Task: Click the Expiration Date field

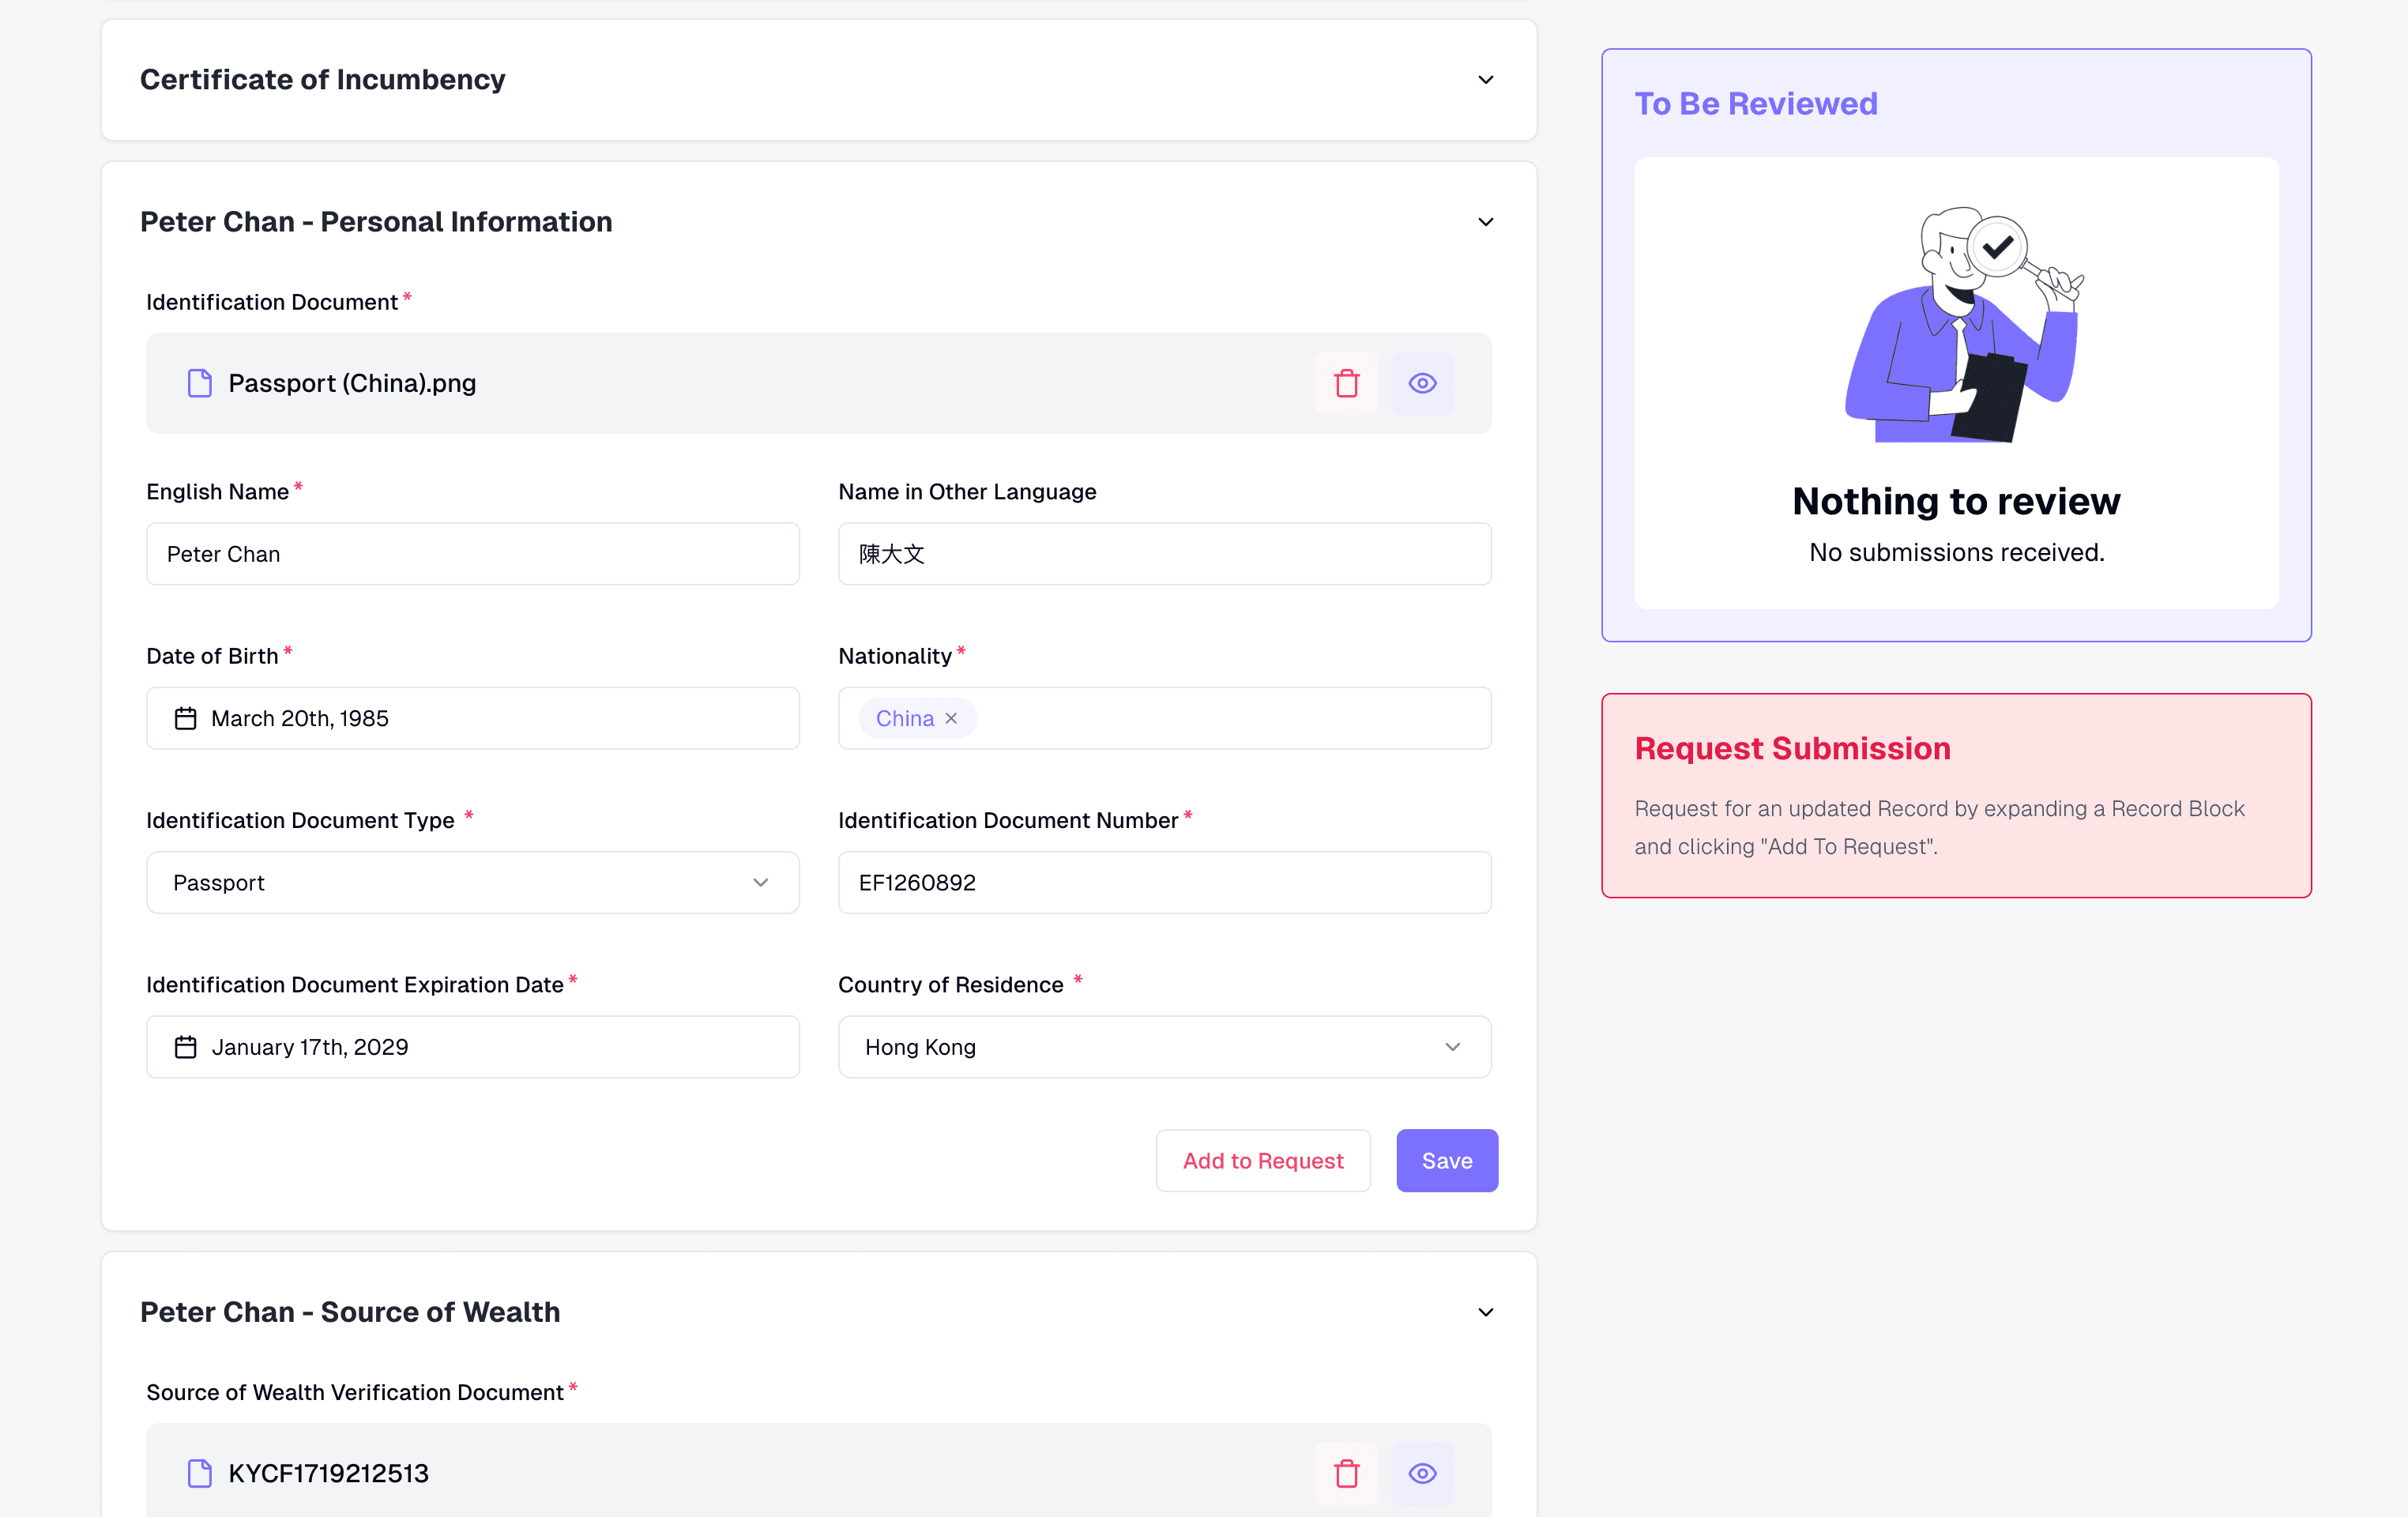Action: 473,1047
